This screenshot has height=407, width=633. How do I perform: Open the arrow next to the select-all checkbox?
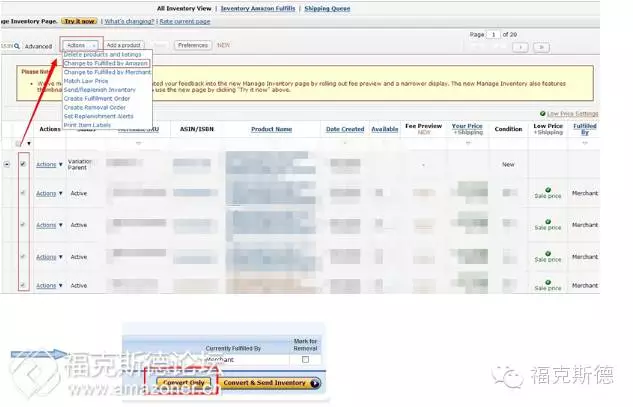29,144
